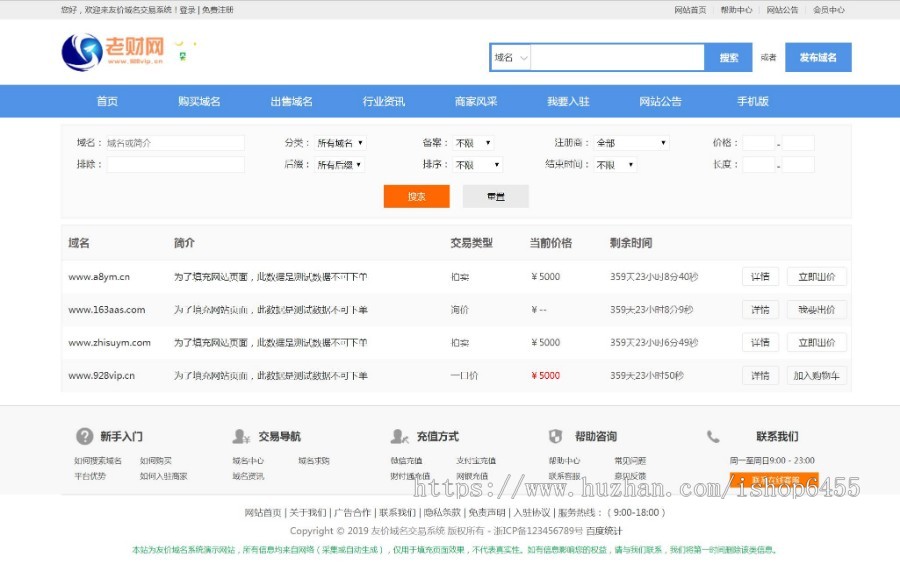Screen dimensions: 900x571
Task: Open the 结束时间 dropdown filter
Action: pyautogui.click(x=615, y=165)
